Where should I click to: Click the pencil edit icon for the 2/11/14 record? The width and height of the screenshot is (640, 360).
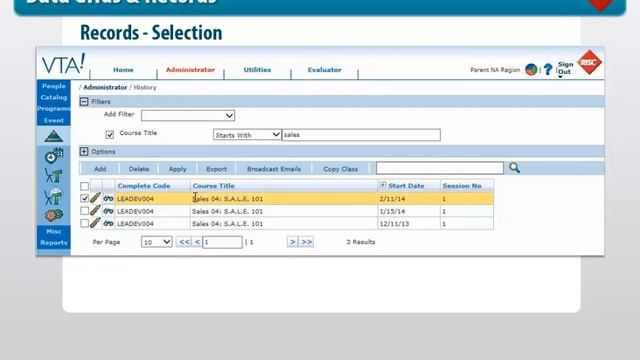click(x=95, y=198)
